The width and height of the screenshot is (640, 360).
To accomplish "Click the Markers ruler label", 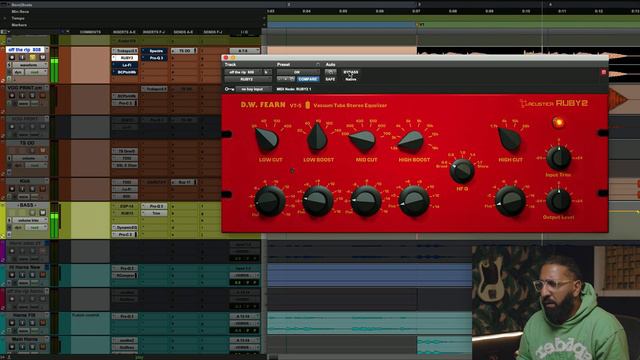I will (19, 25).
